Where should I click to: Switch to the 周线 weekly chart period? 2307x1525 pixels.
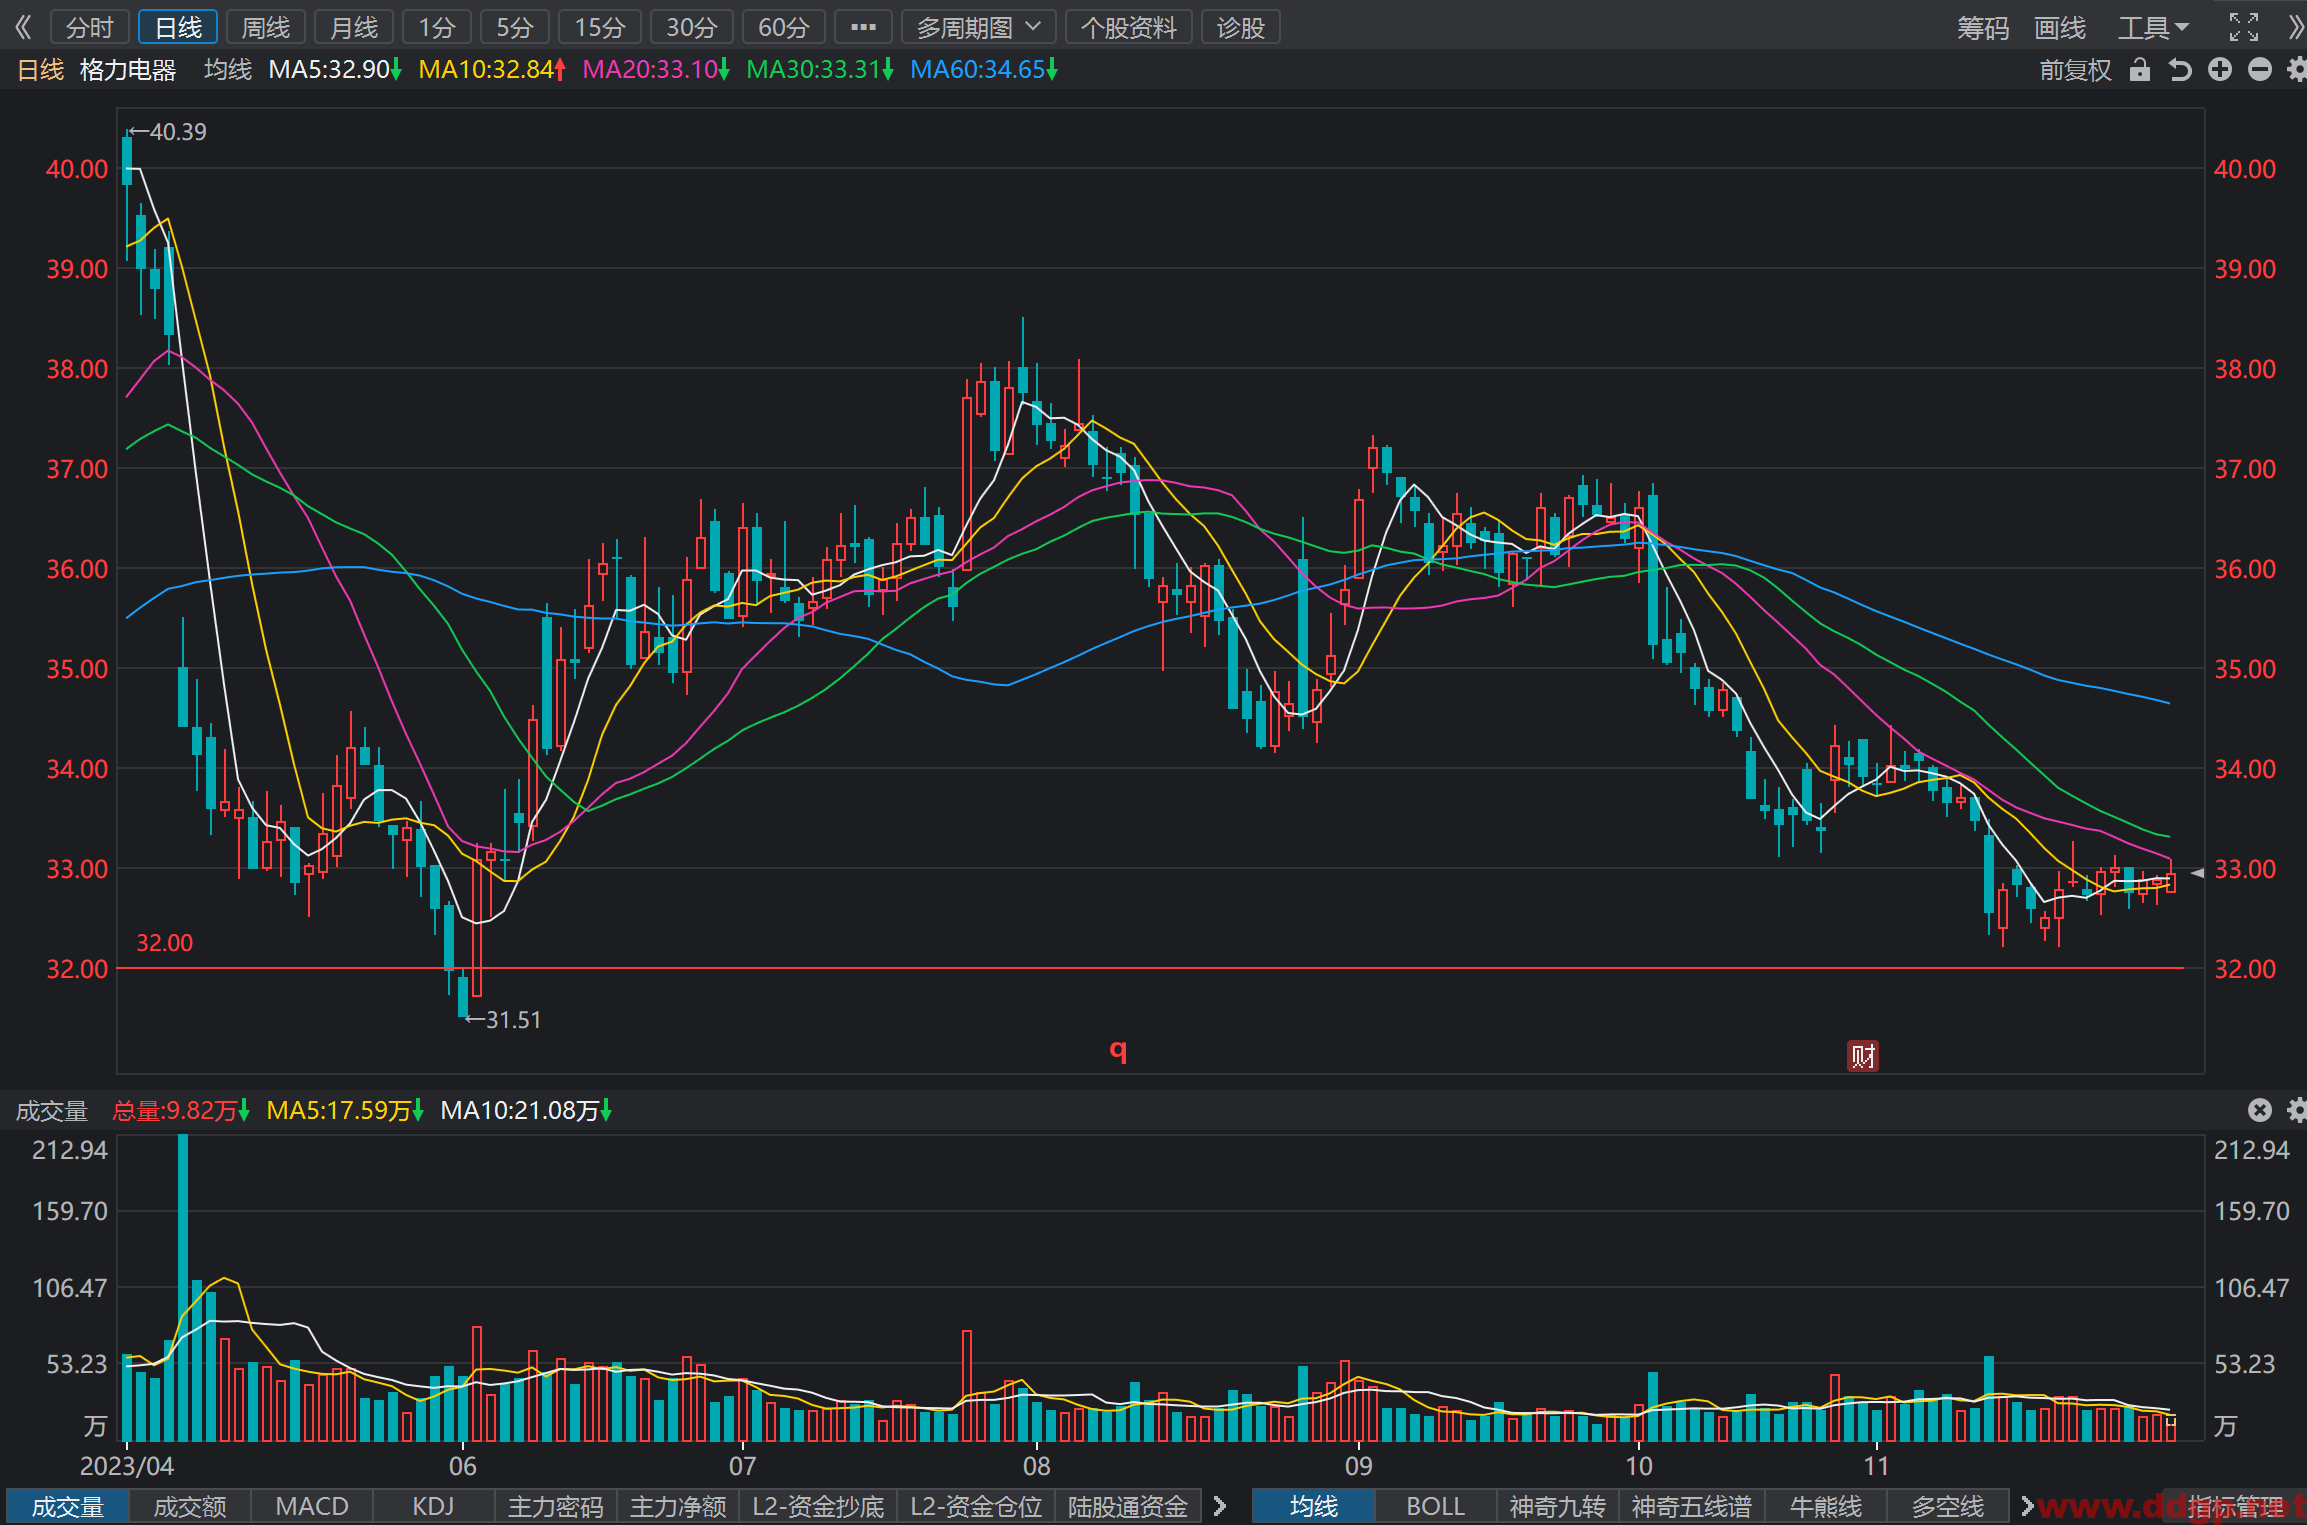[266, 27]
